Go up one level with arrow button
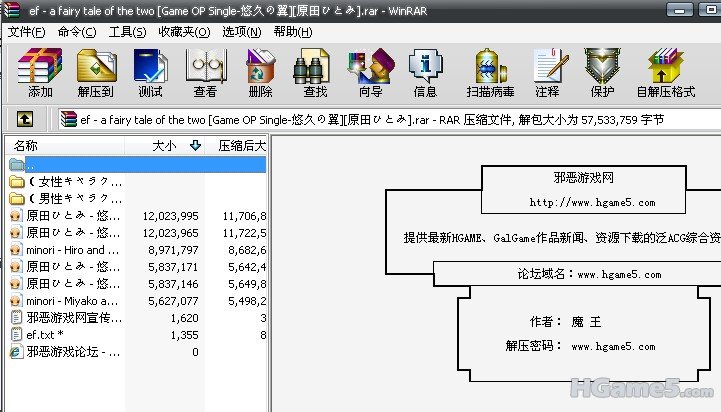 tap(25, 120)
